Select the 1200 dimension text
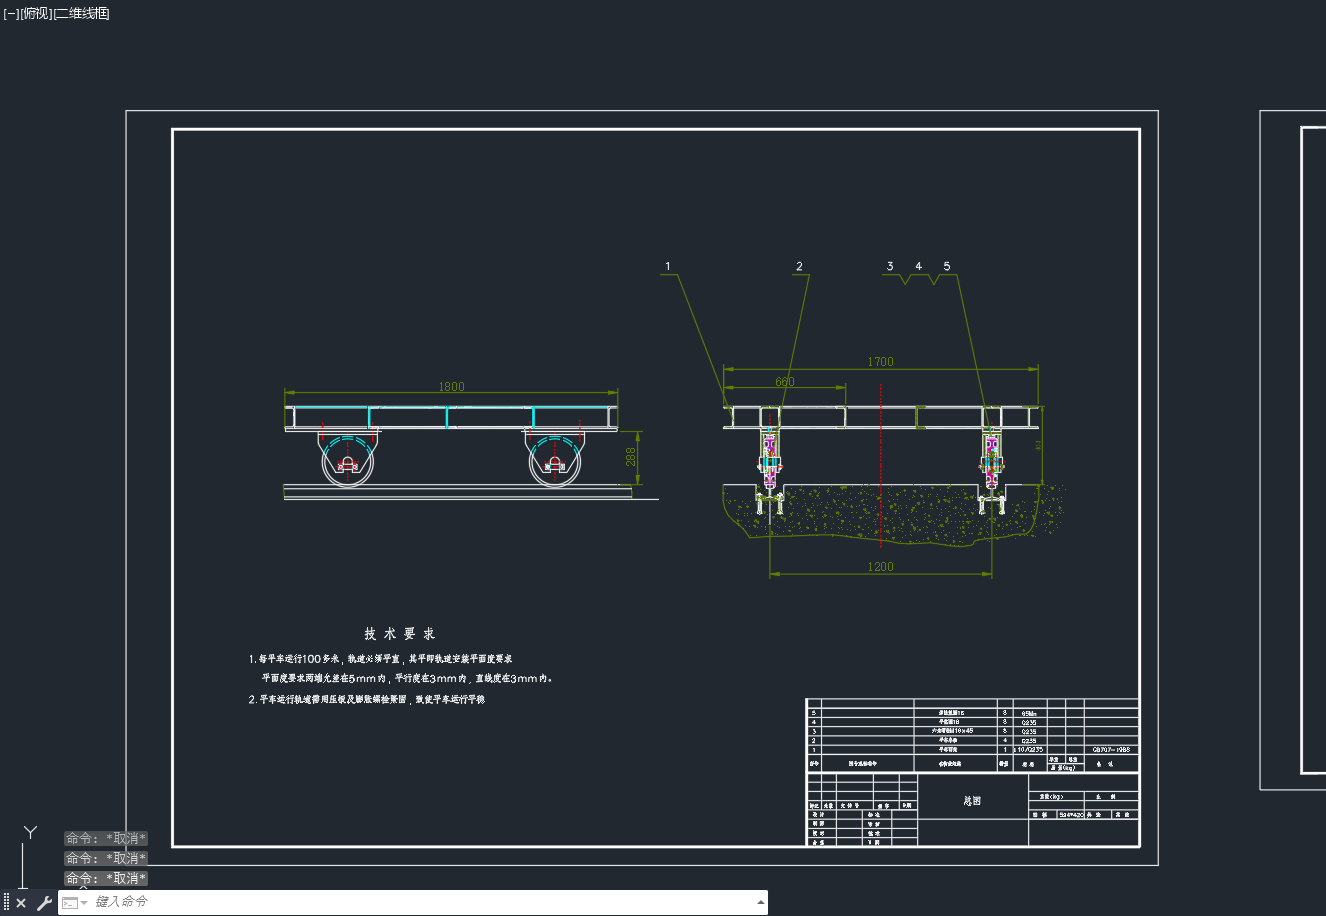Image resolution: width=1326 pixels, height=916 pixels. (x=880, y=567)
